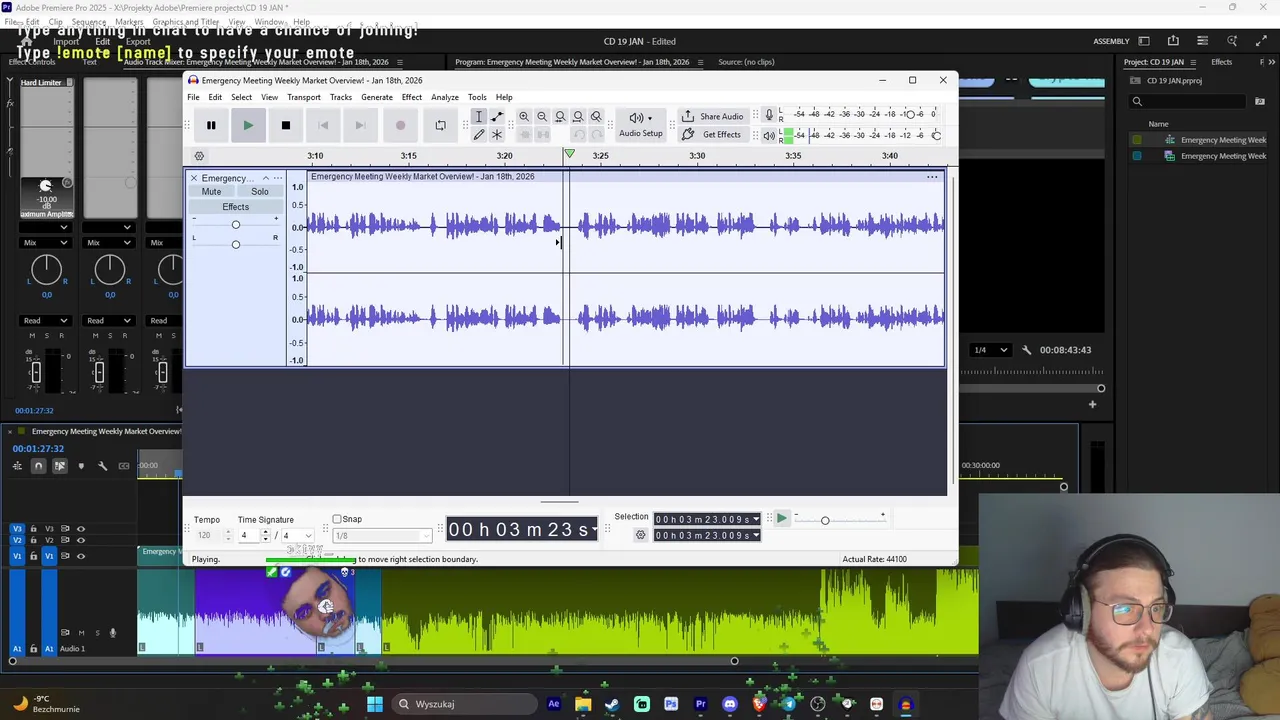Click the Zoom Toggle icon
Screen dimensions: 1280x720
(x=596, y=117)
